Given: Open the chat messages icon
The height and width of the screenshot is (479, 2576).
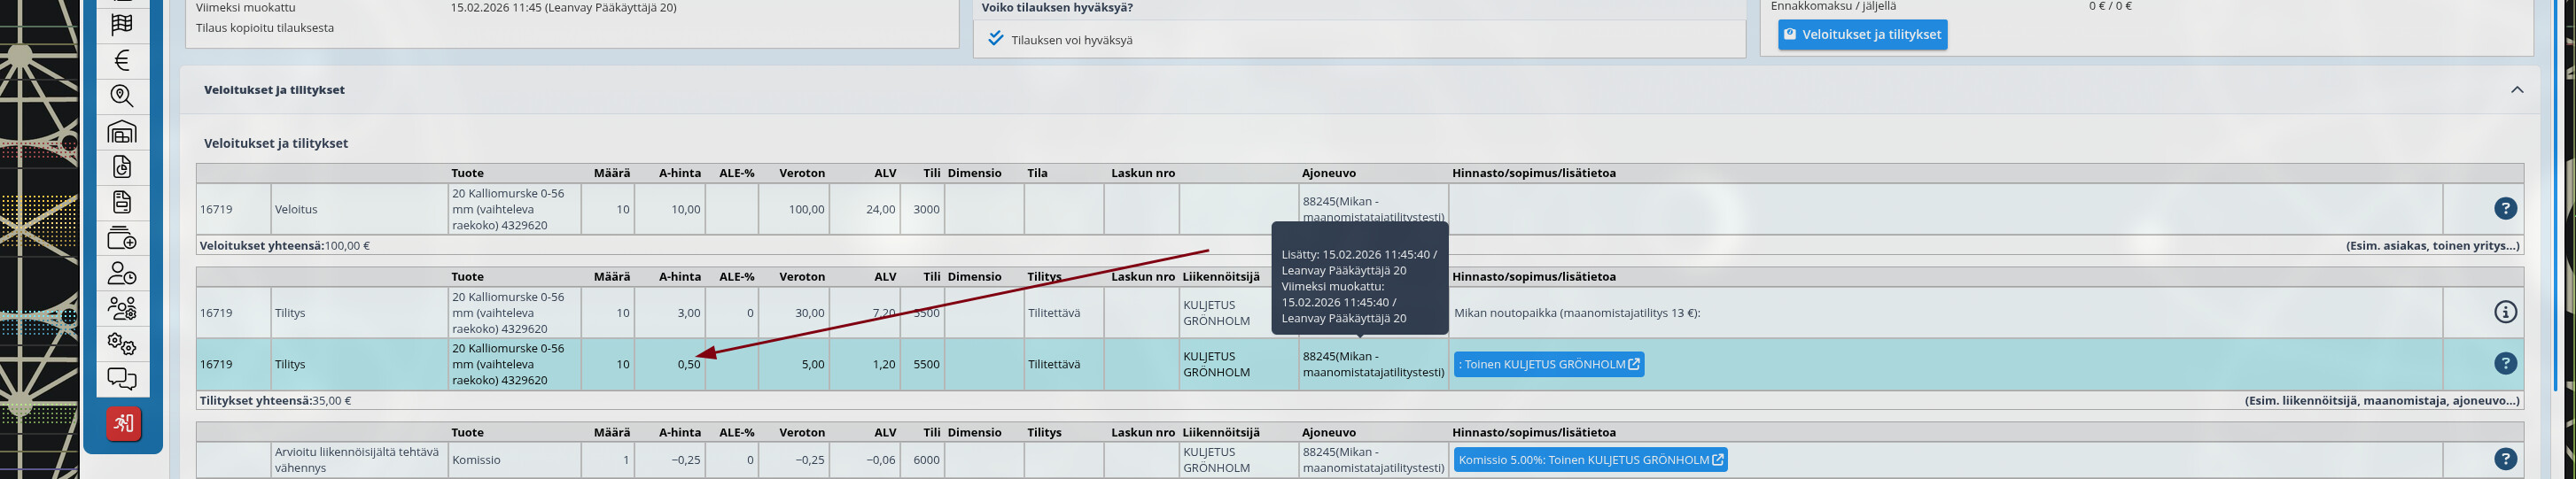Looking at the screenshot, I should pos(122,379).
